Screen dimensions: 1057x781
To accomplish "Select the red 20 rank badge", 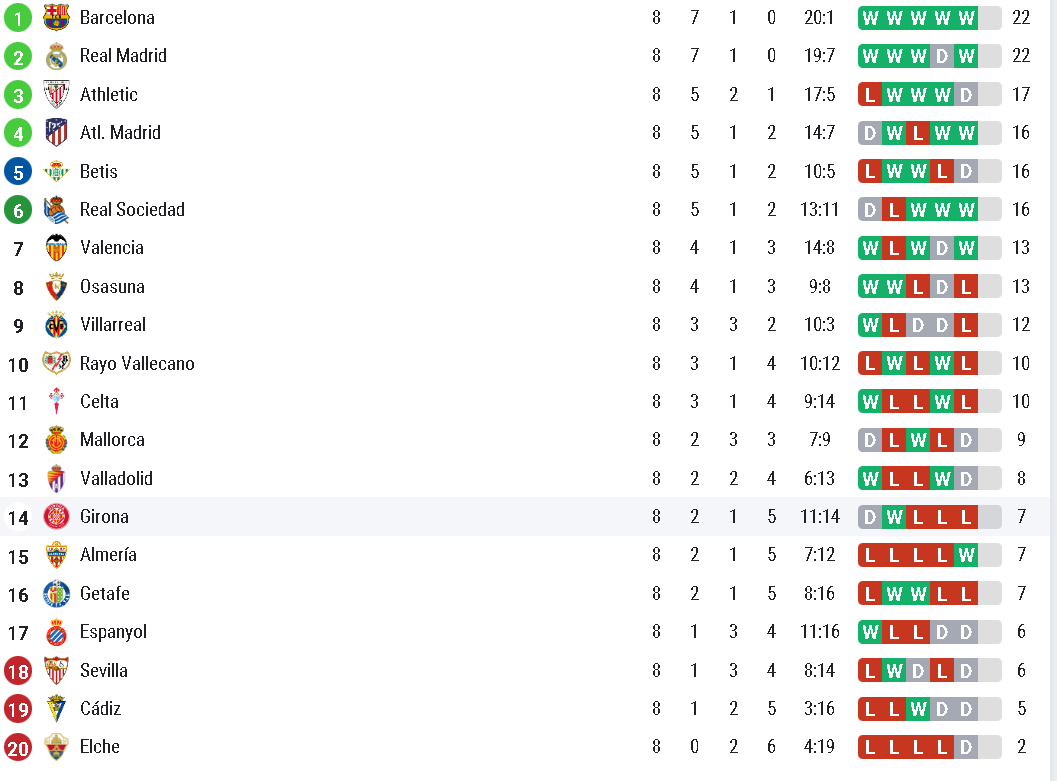I will coord(18,747).
